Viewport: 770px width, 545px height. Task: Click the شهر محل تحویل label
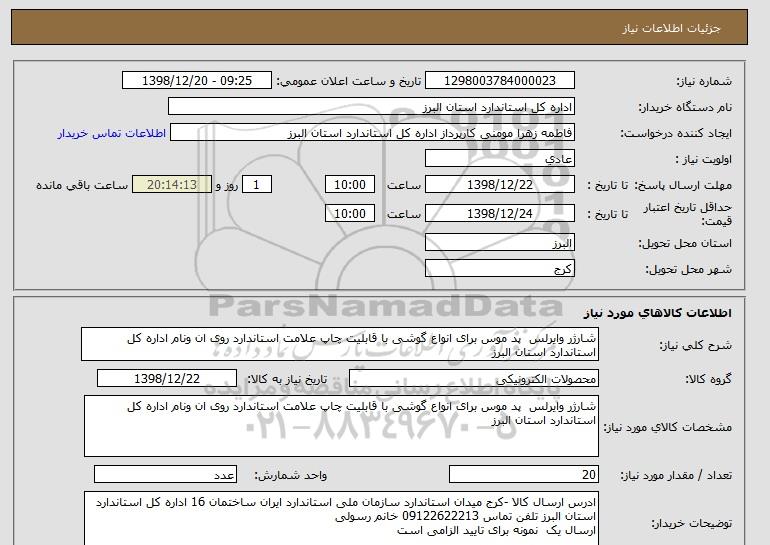coord(688,270)
